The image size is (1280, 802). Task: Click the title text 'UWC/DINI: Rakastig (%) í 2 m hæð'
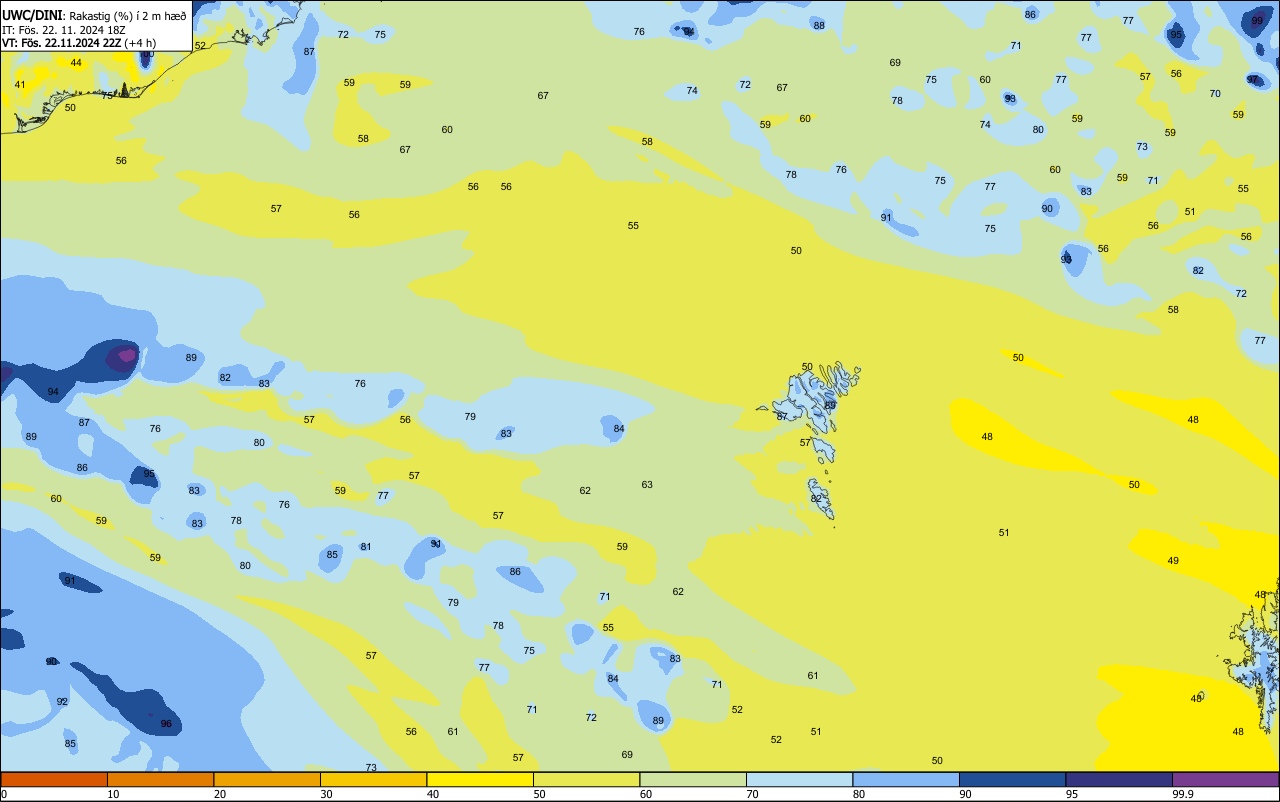pos(94,15)
